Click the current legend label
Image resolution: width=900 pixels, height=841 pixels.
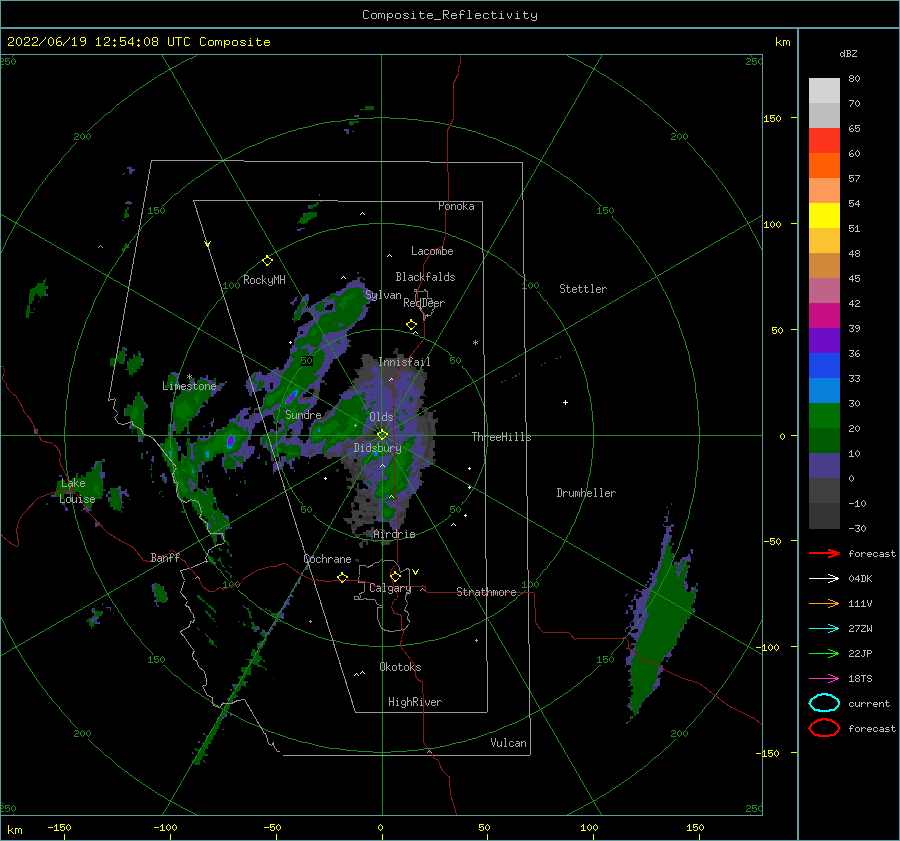click(869, 704)
